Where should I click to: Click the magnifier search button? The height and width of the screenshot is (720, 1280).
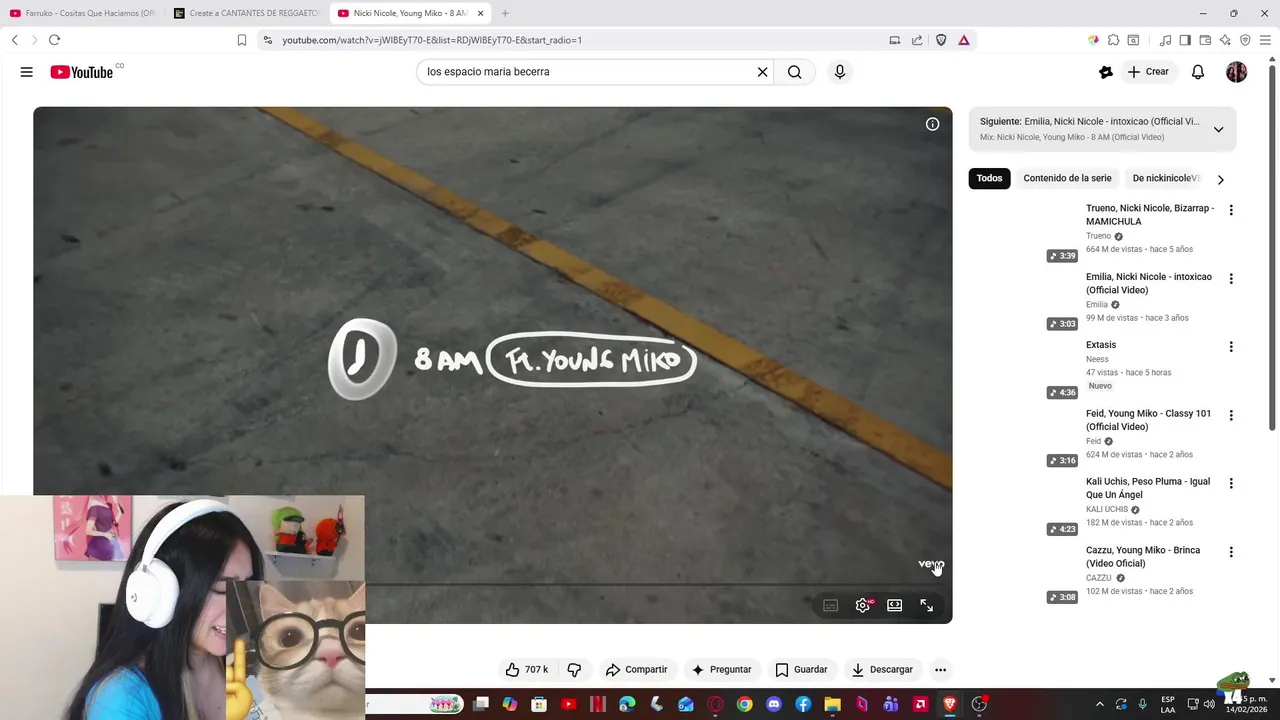point(794,72)
